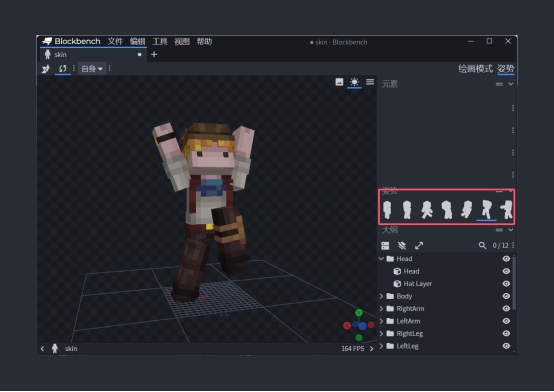Image resolution: width=554 pixels, height=392 pixels.
Task: Select the LeftArm folder row
Action: (444, 321)
